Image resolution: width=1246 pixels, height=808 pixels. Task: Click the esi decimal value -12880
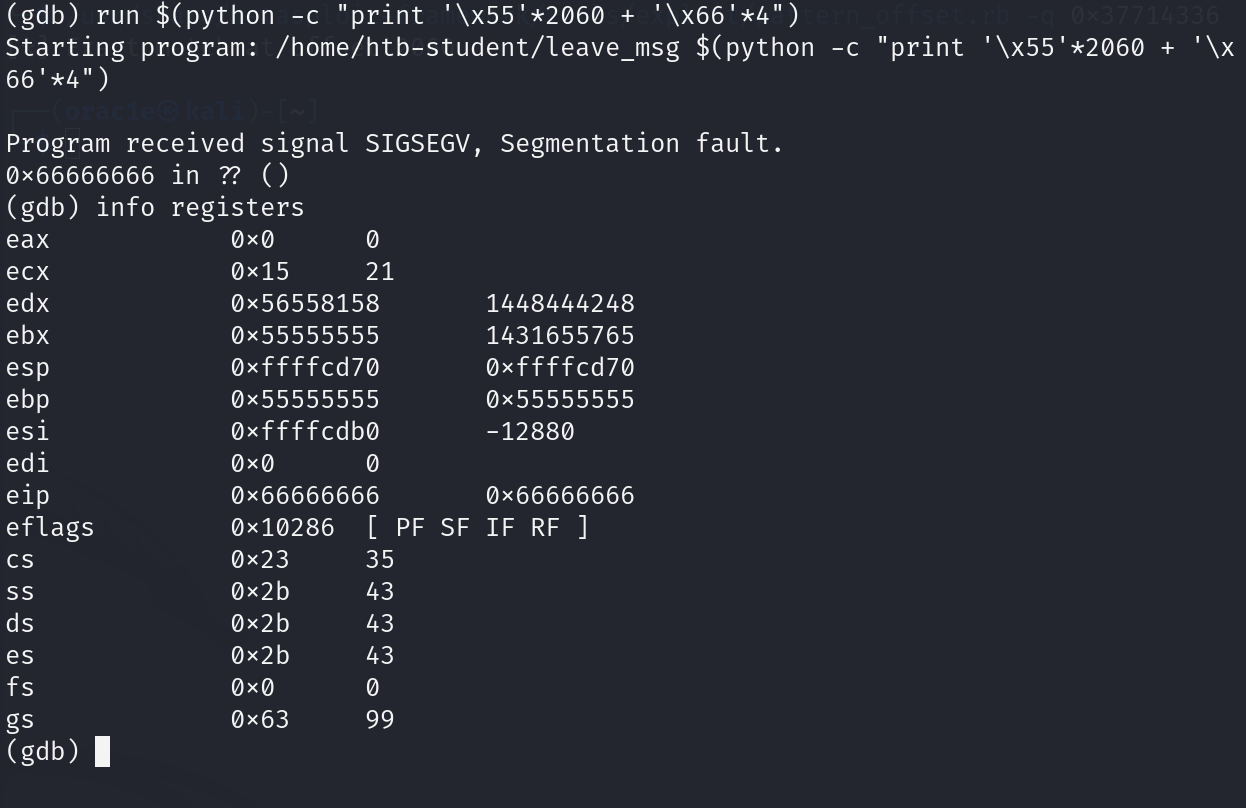(x=530, y=431)
